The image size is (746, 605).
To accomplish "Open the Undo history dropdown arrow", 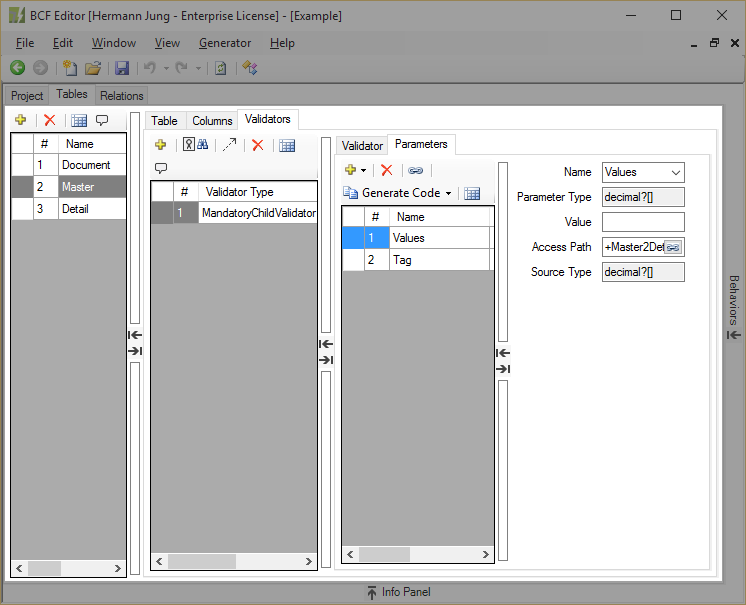I will pyautogui.click(x=166, y=68).
